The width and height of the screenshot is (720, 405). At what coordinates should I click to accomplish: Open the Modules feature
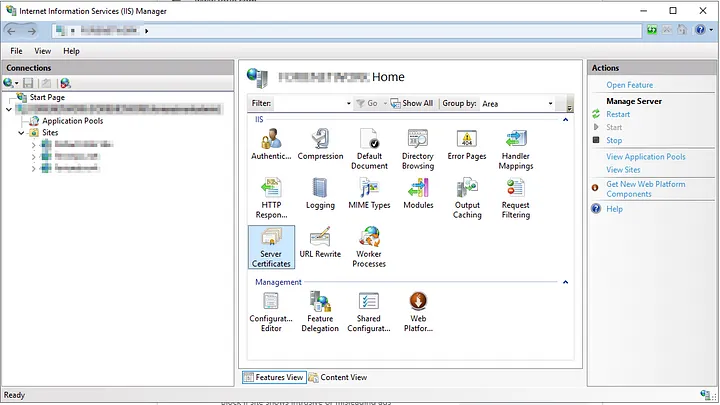[418, 194]
